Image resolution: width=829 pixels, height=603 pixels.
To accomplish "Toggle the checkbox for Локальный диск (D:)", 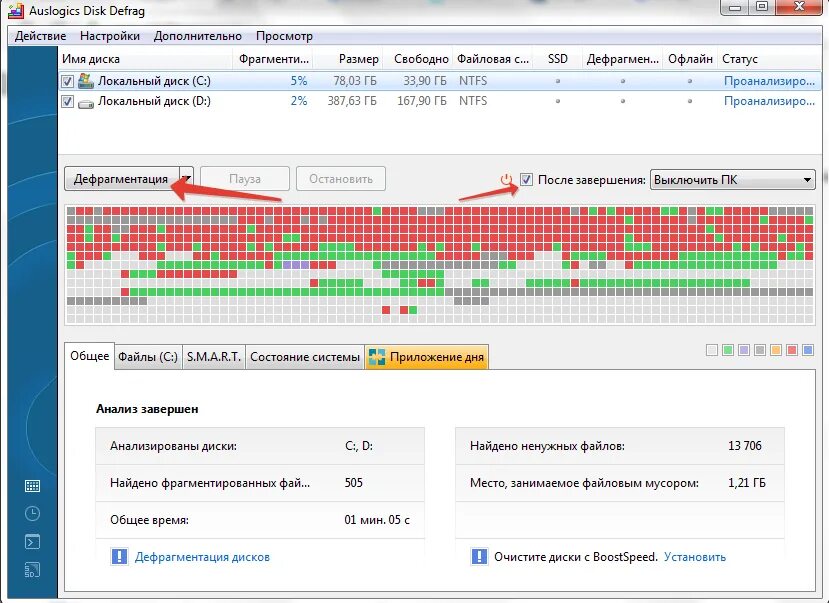I will [x=67, y=101].
